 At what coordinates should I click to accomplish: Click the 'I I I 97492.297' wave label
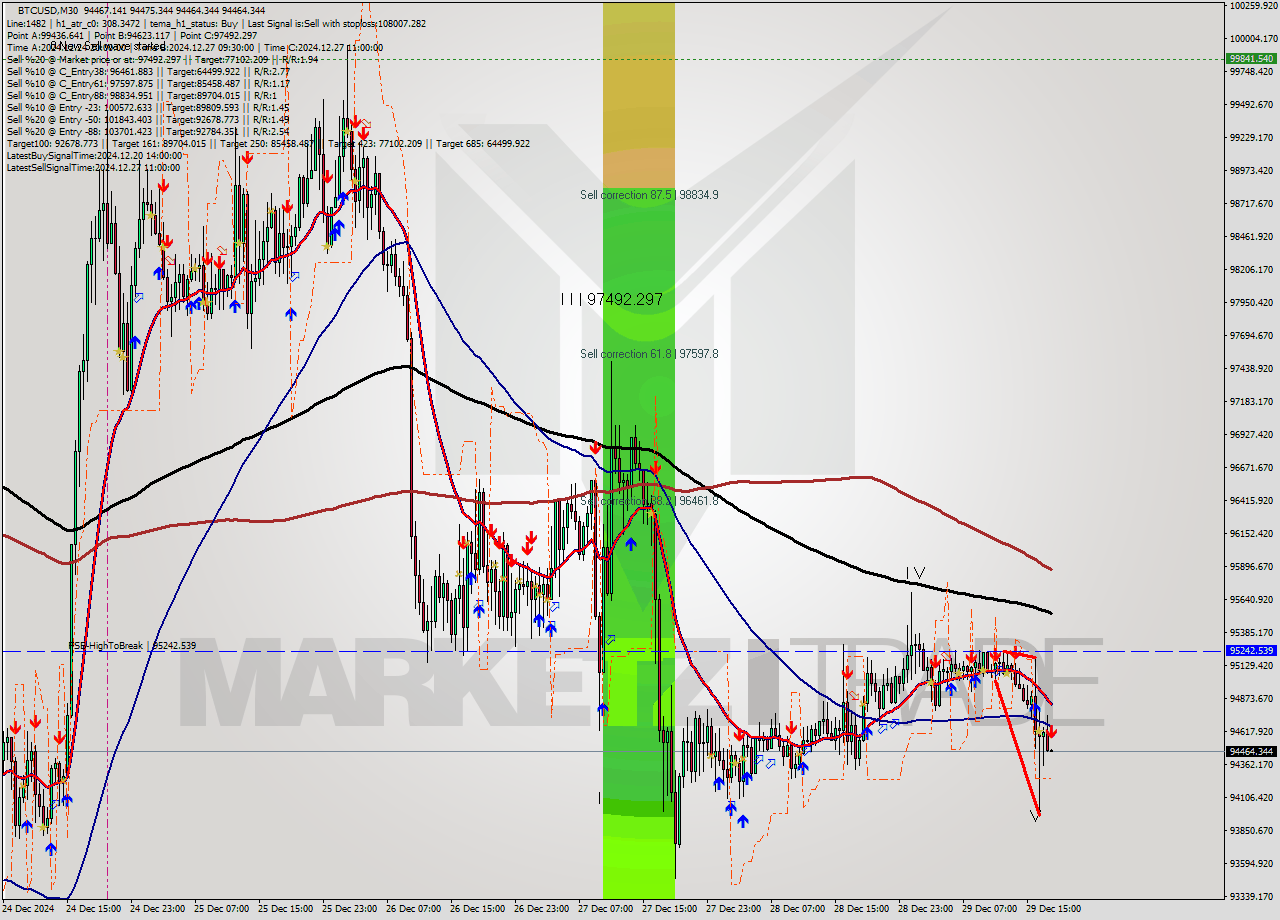click(611, 299)
